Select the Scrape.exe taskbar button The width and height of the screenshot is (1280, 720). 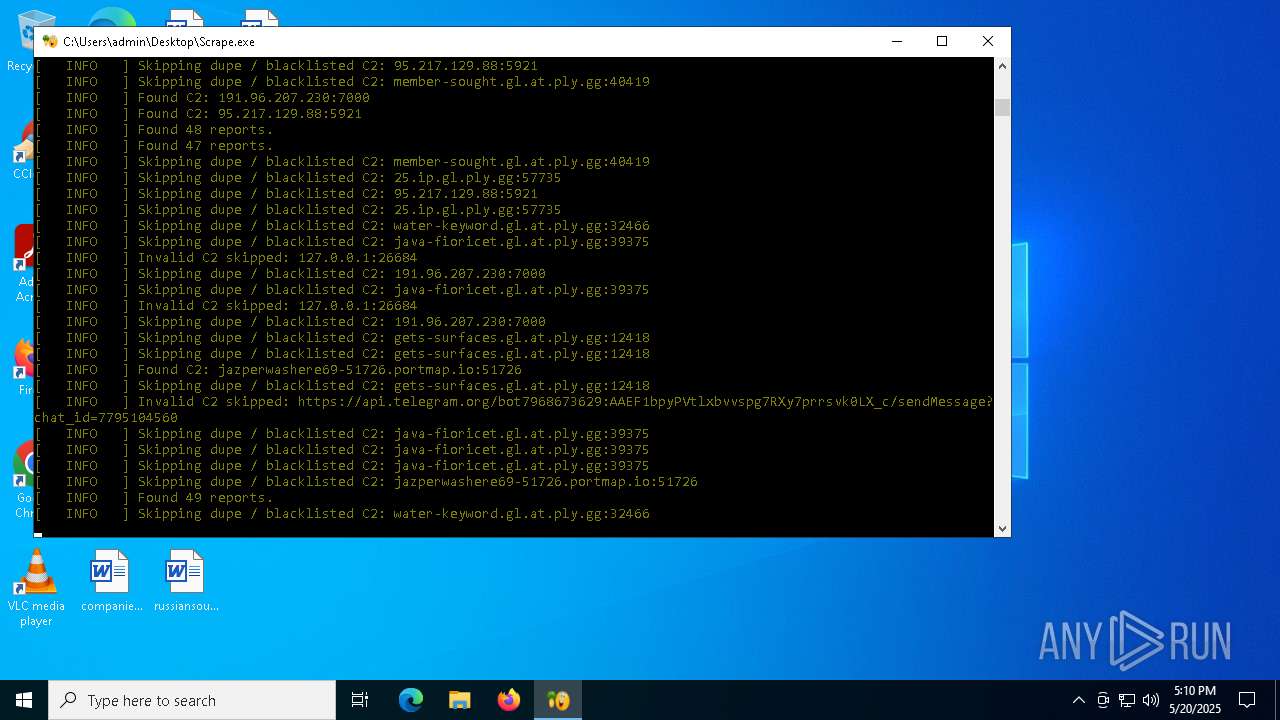558,700
